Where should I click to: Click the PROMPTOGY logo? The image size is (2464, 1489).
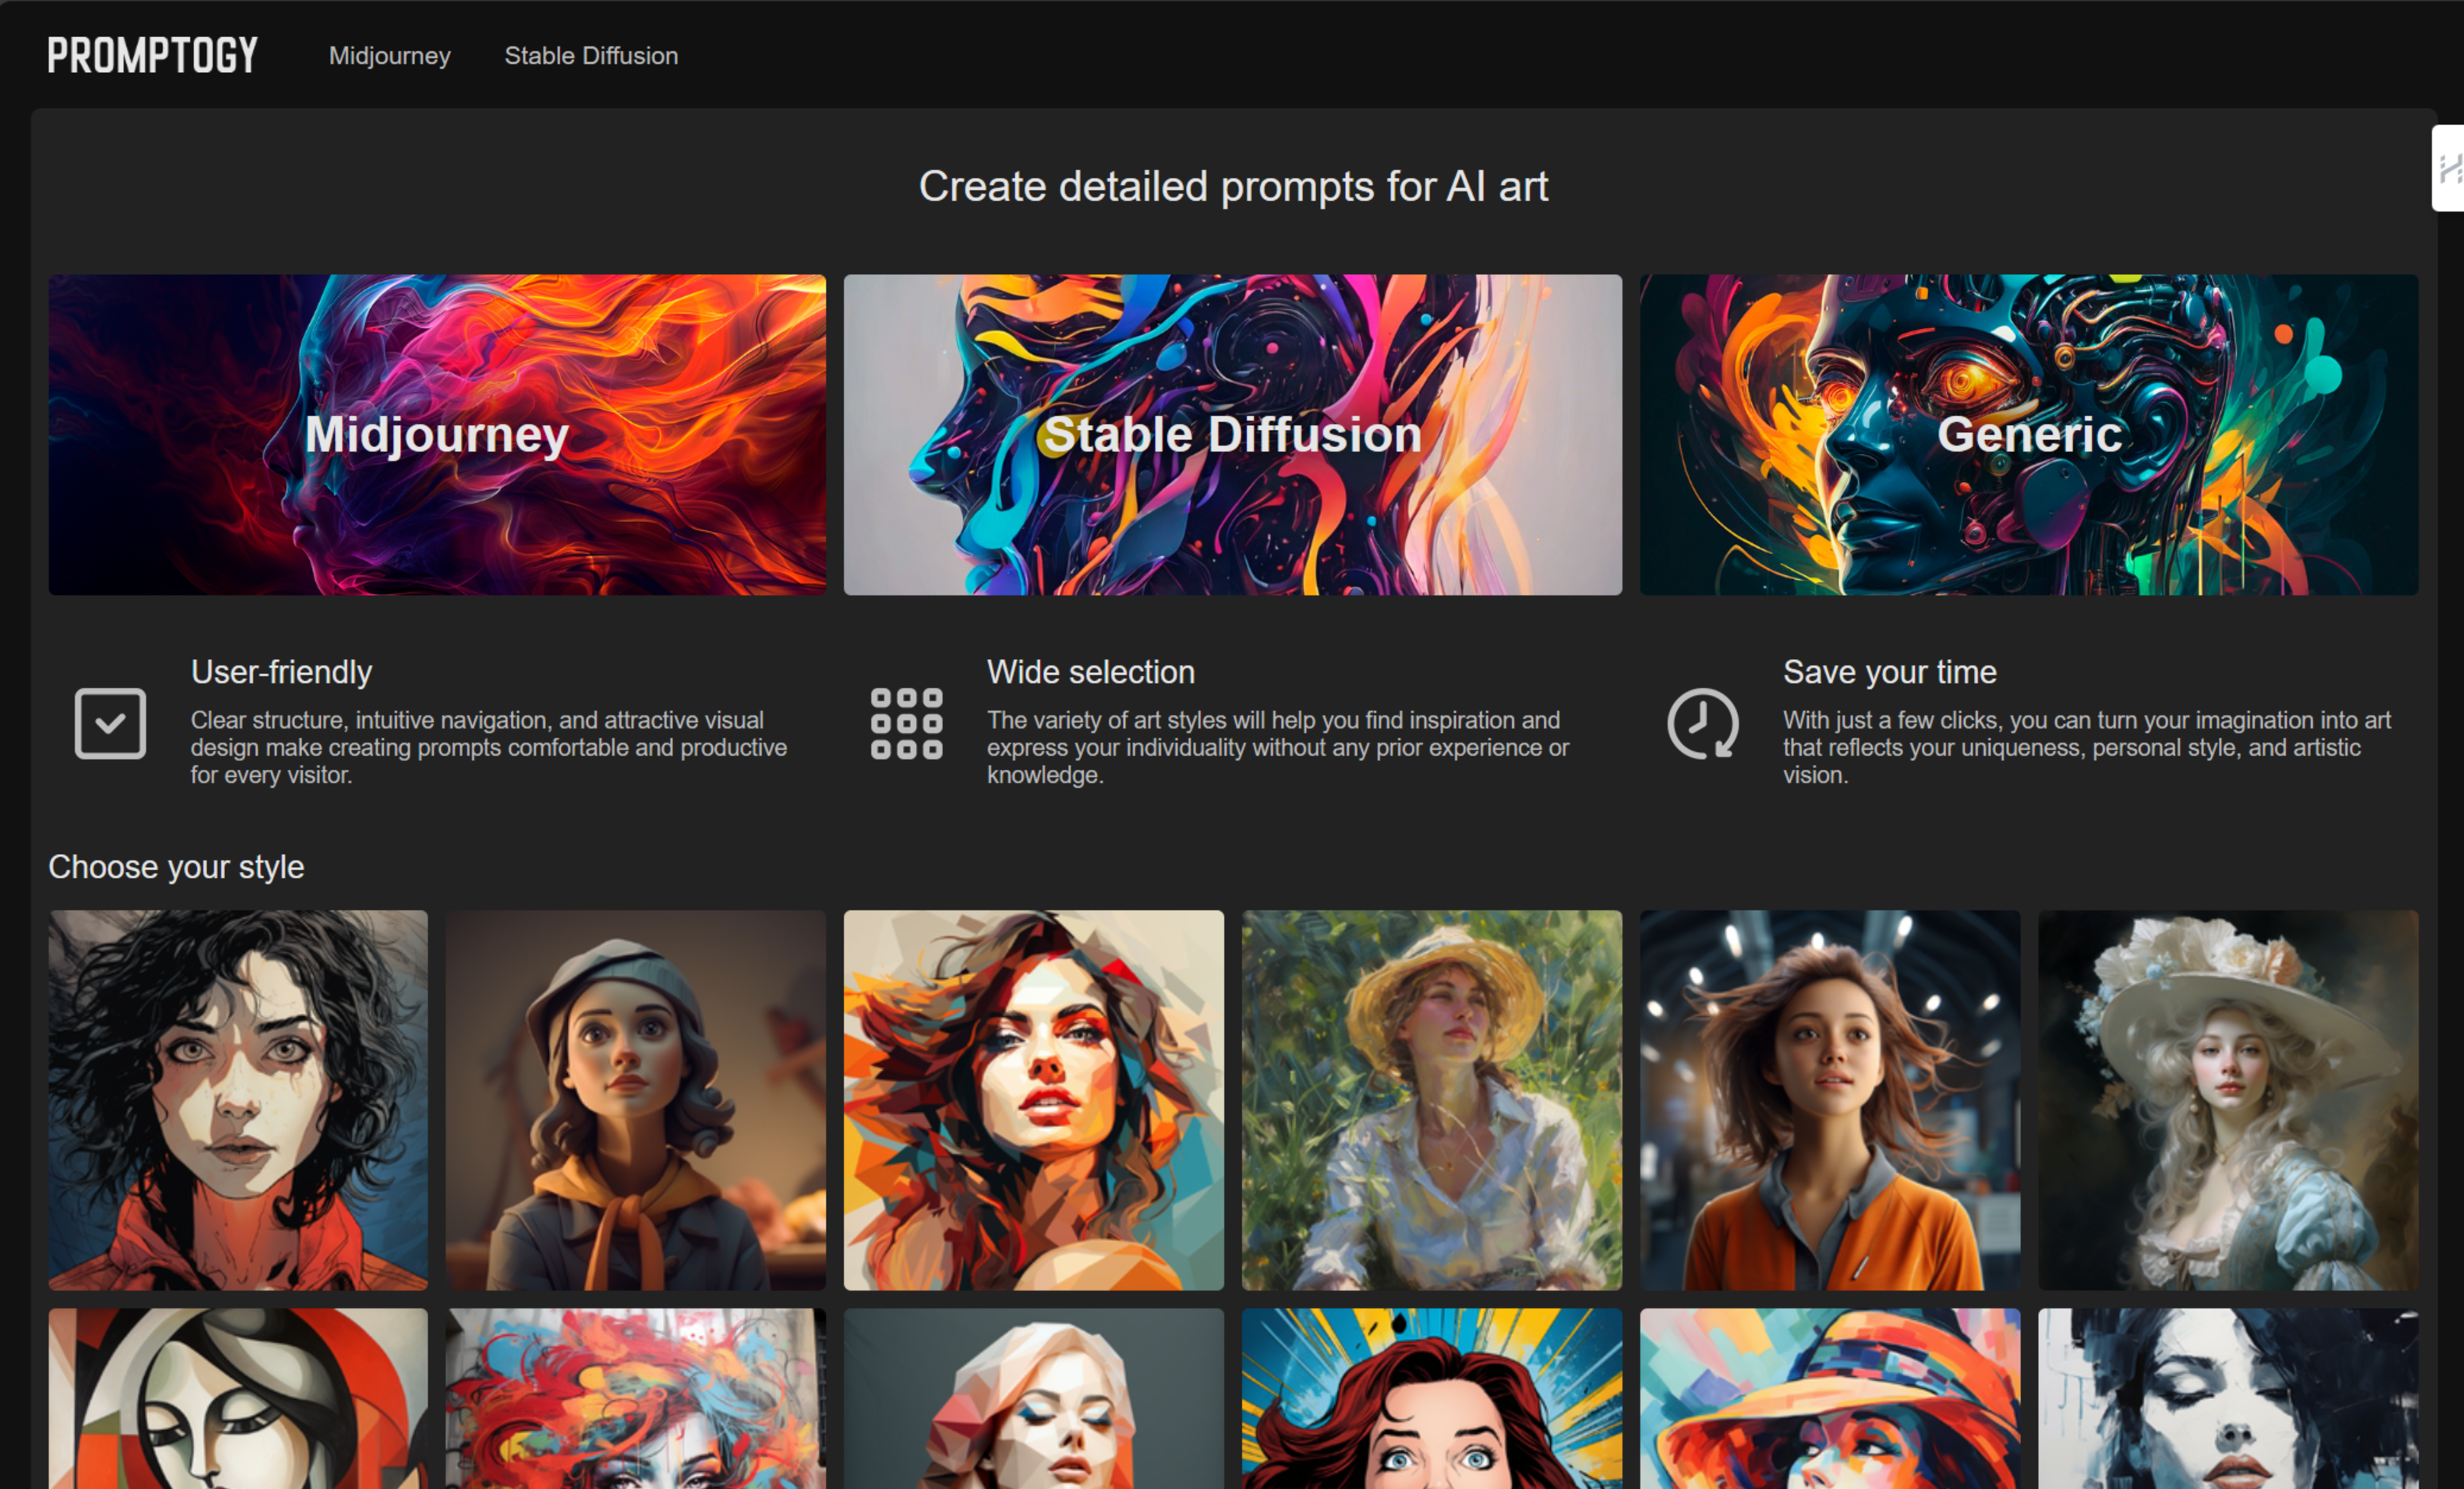pyautogui.click(x=152, y=55)
